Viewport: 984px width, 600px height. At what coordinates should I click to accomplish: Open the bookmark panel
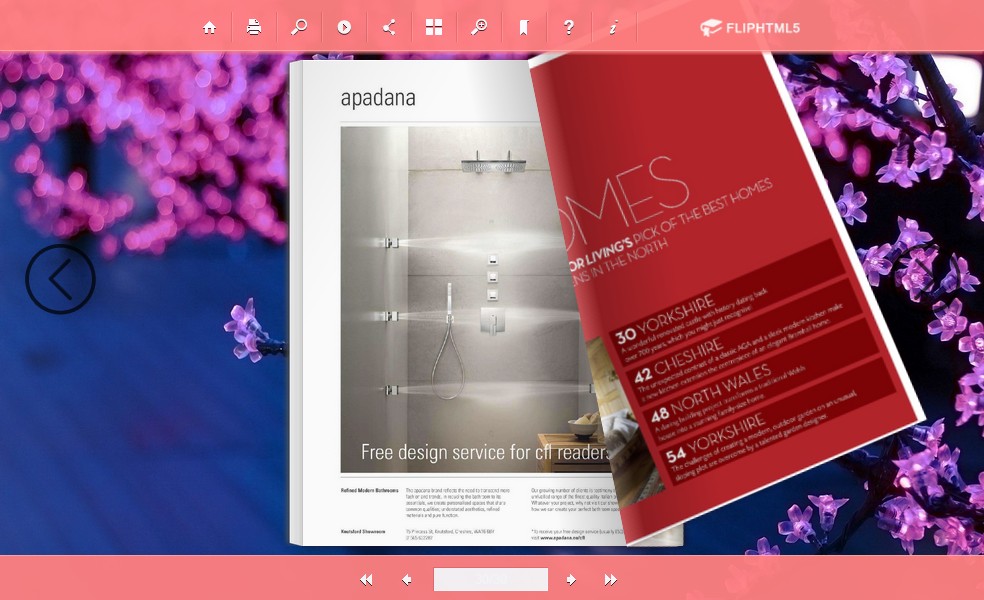point(523,28)
